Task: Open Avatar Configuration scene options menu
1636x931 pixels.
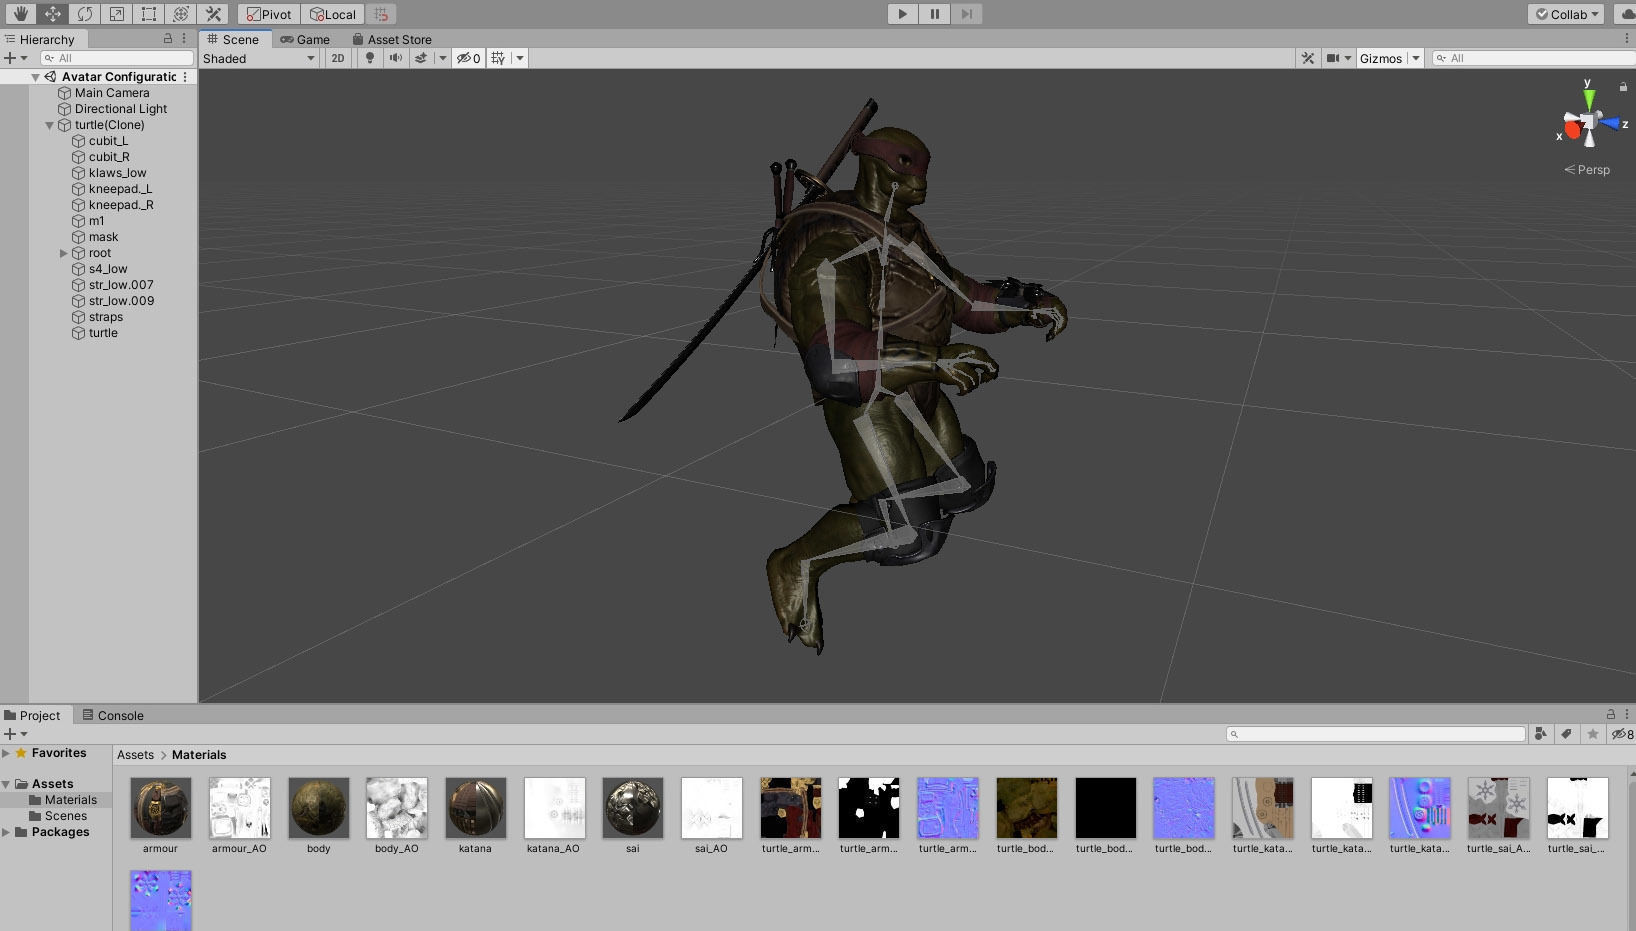Action: pos(185,77)
